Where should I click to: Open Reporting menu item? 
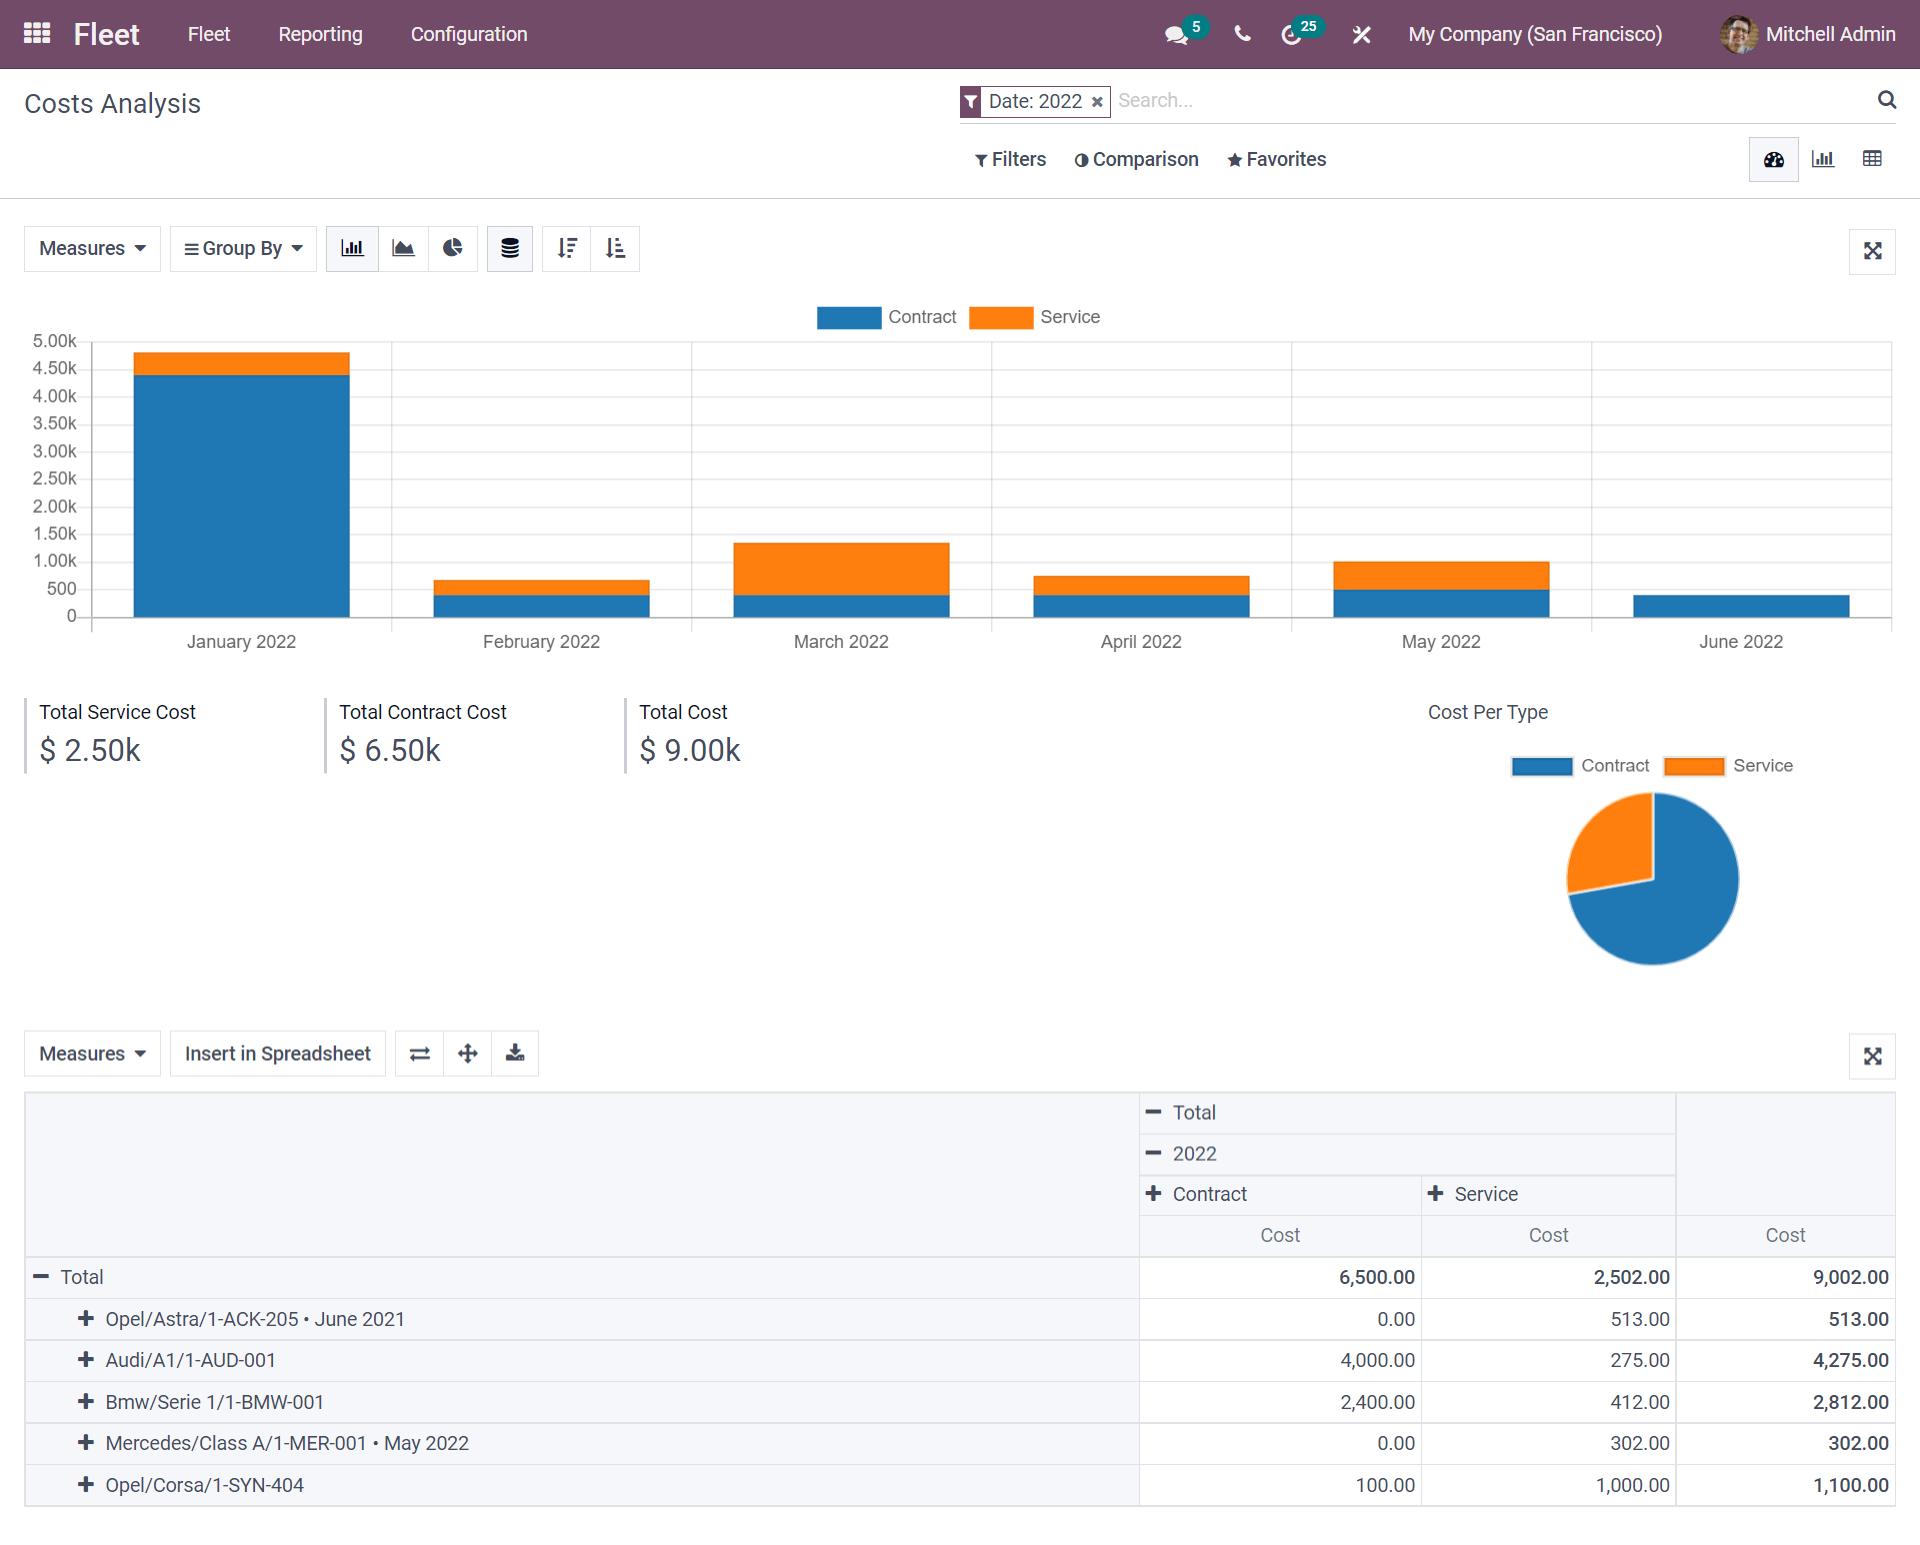tap(318, 32)
